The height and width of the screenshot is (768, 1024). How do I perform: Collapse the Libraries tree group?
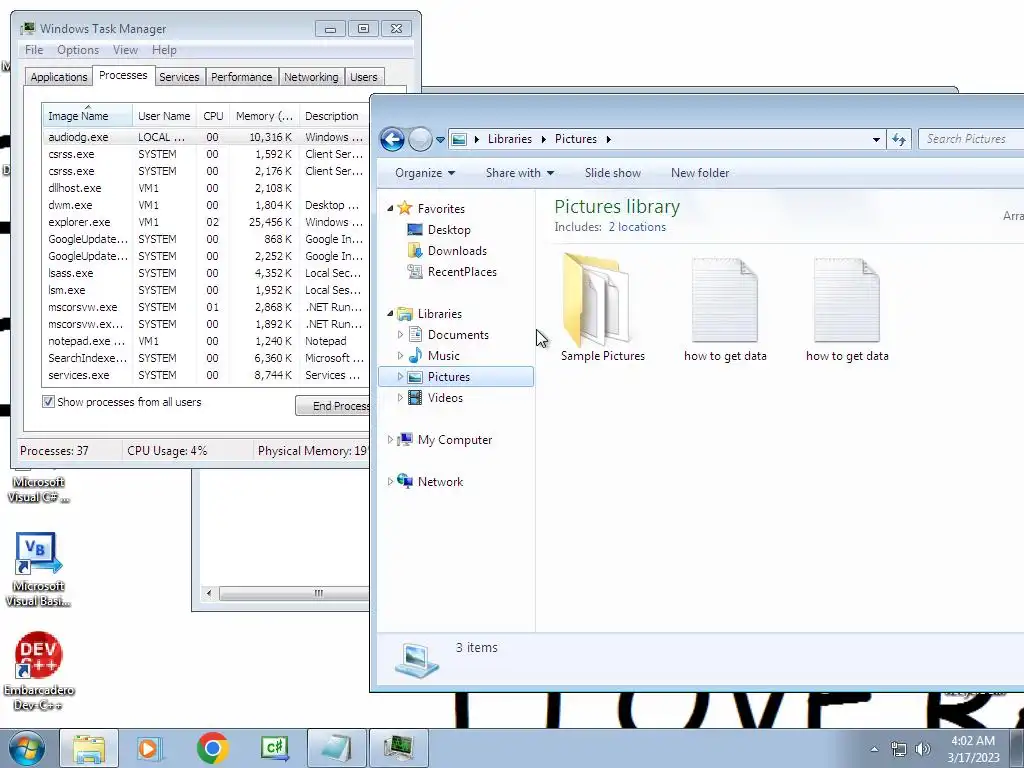[390, 313]
